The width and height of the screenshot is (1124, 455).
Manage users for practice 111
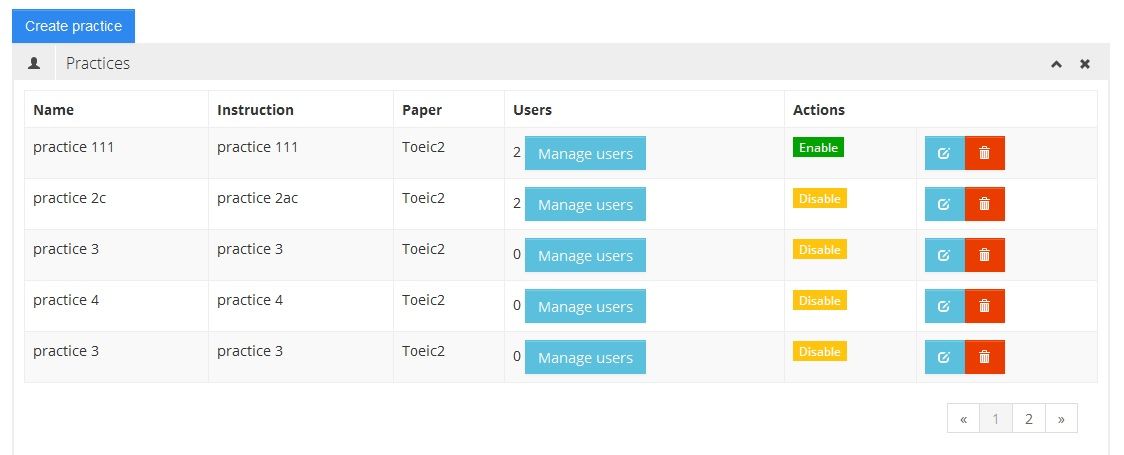coord(585,154)
